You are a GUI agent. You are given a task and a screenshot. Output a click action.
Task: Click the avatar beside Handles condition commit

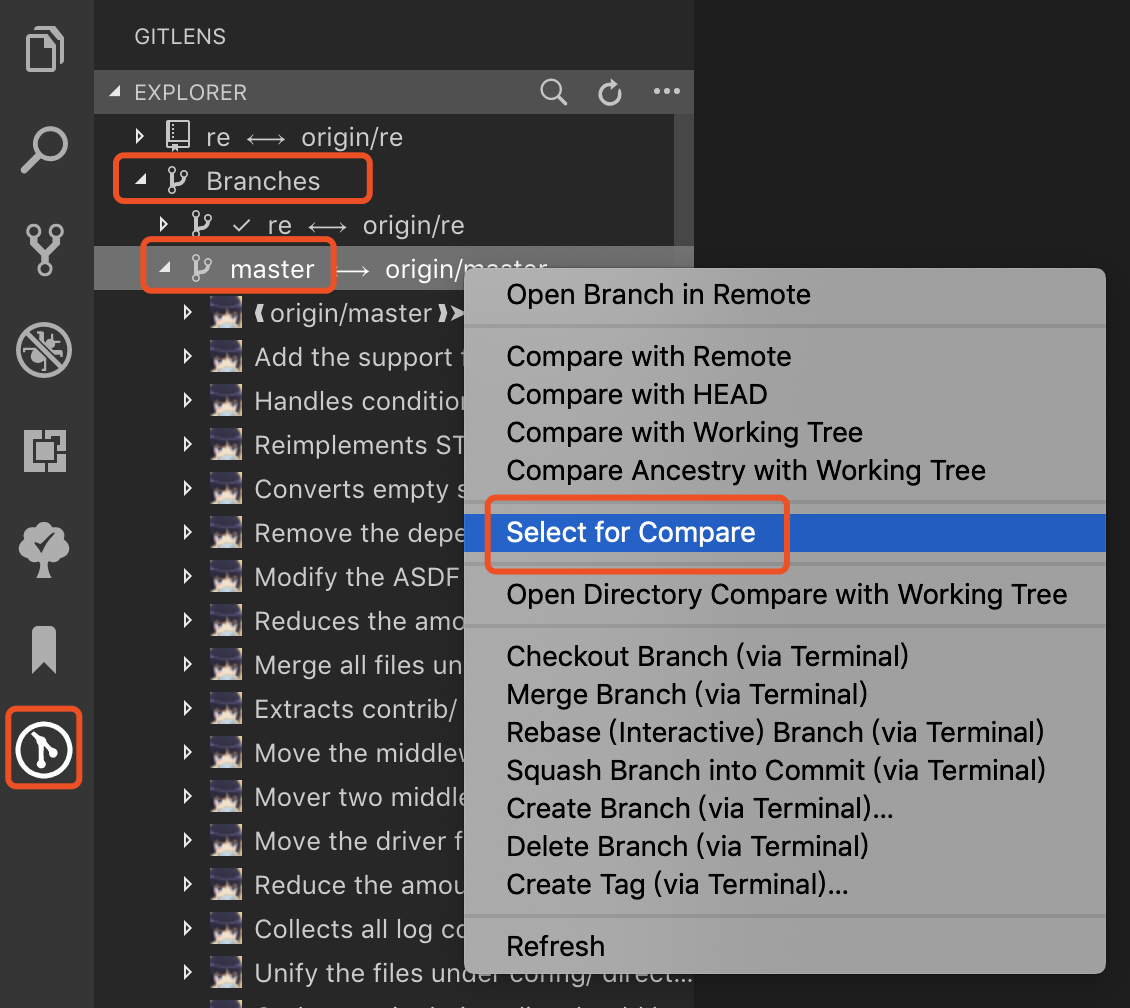pos(226,401)
